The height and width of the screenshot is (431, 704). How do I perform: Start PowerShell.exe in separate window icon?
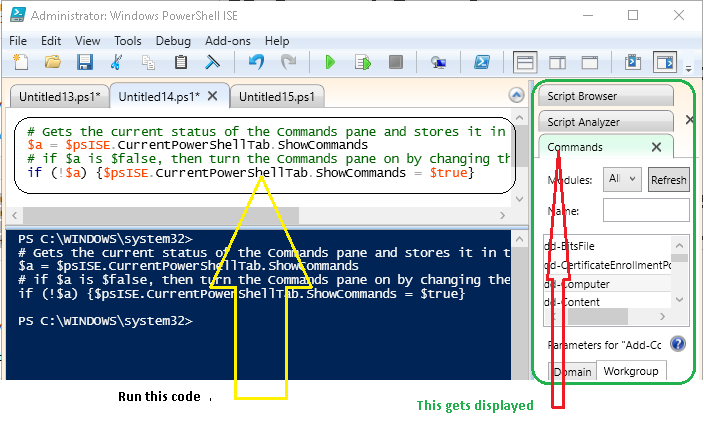click(x=482, y=62)
